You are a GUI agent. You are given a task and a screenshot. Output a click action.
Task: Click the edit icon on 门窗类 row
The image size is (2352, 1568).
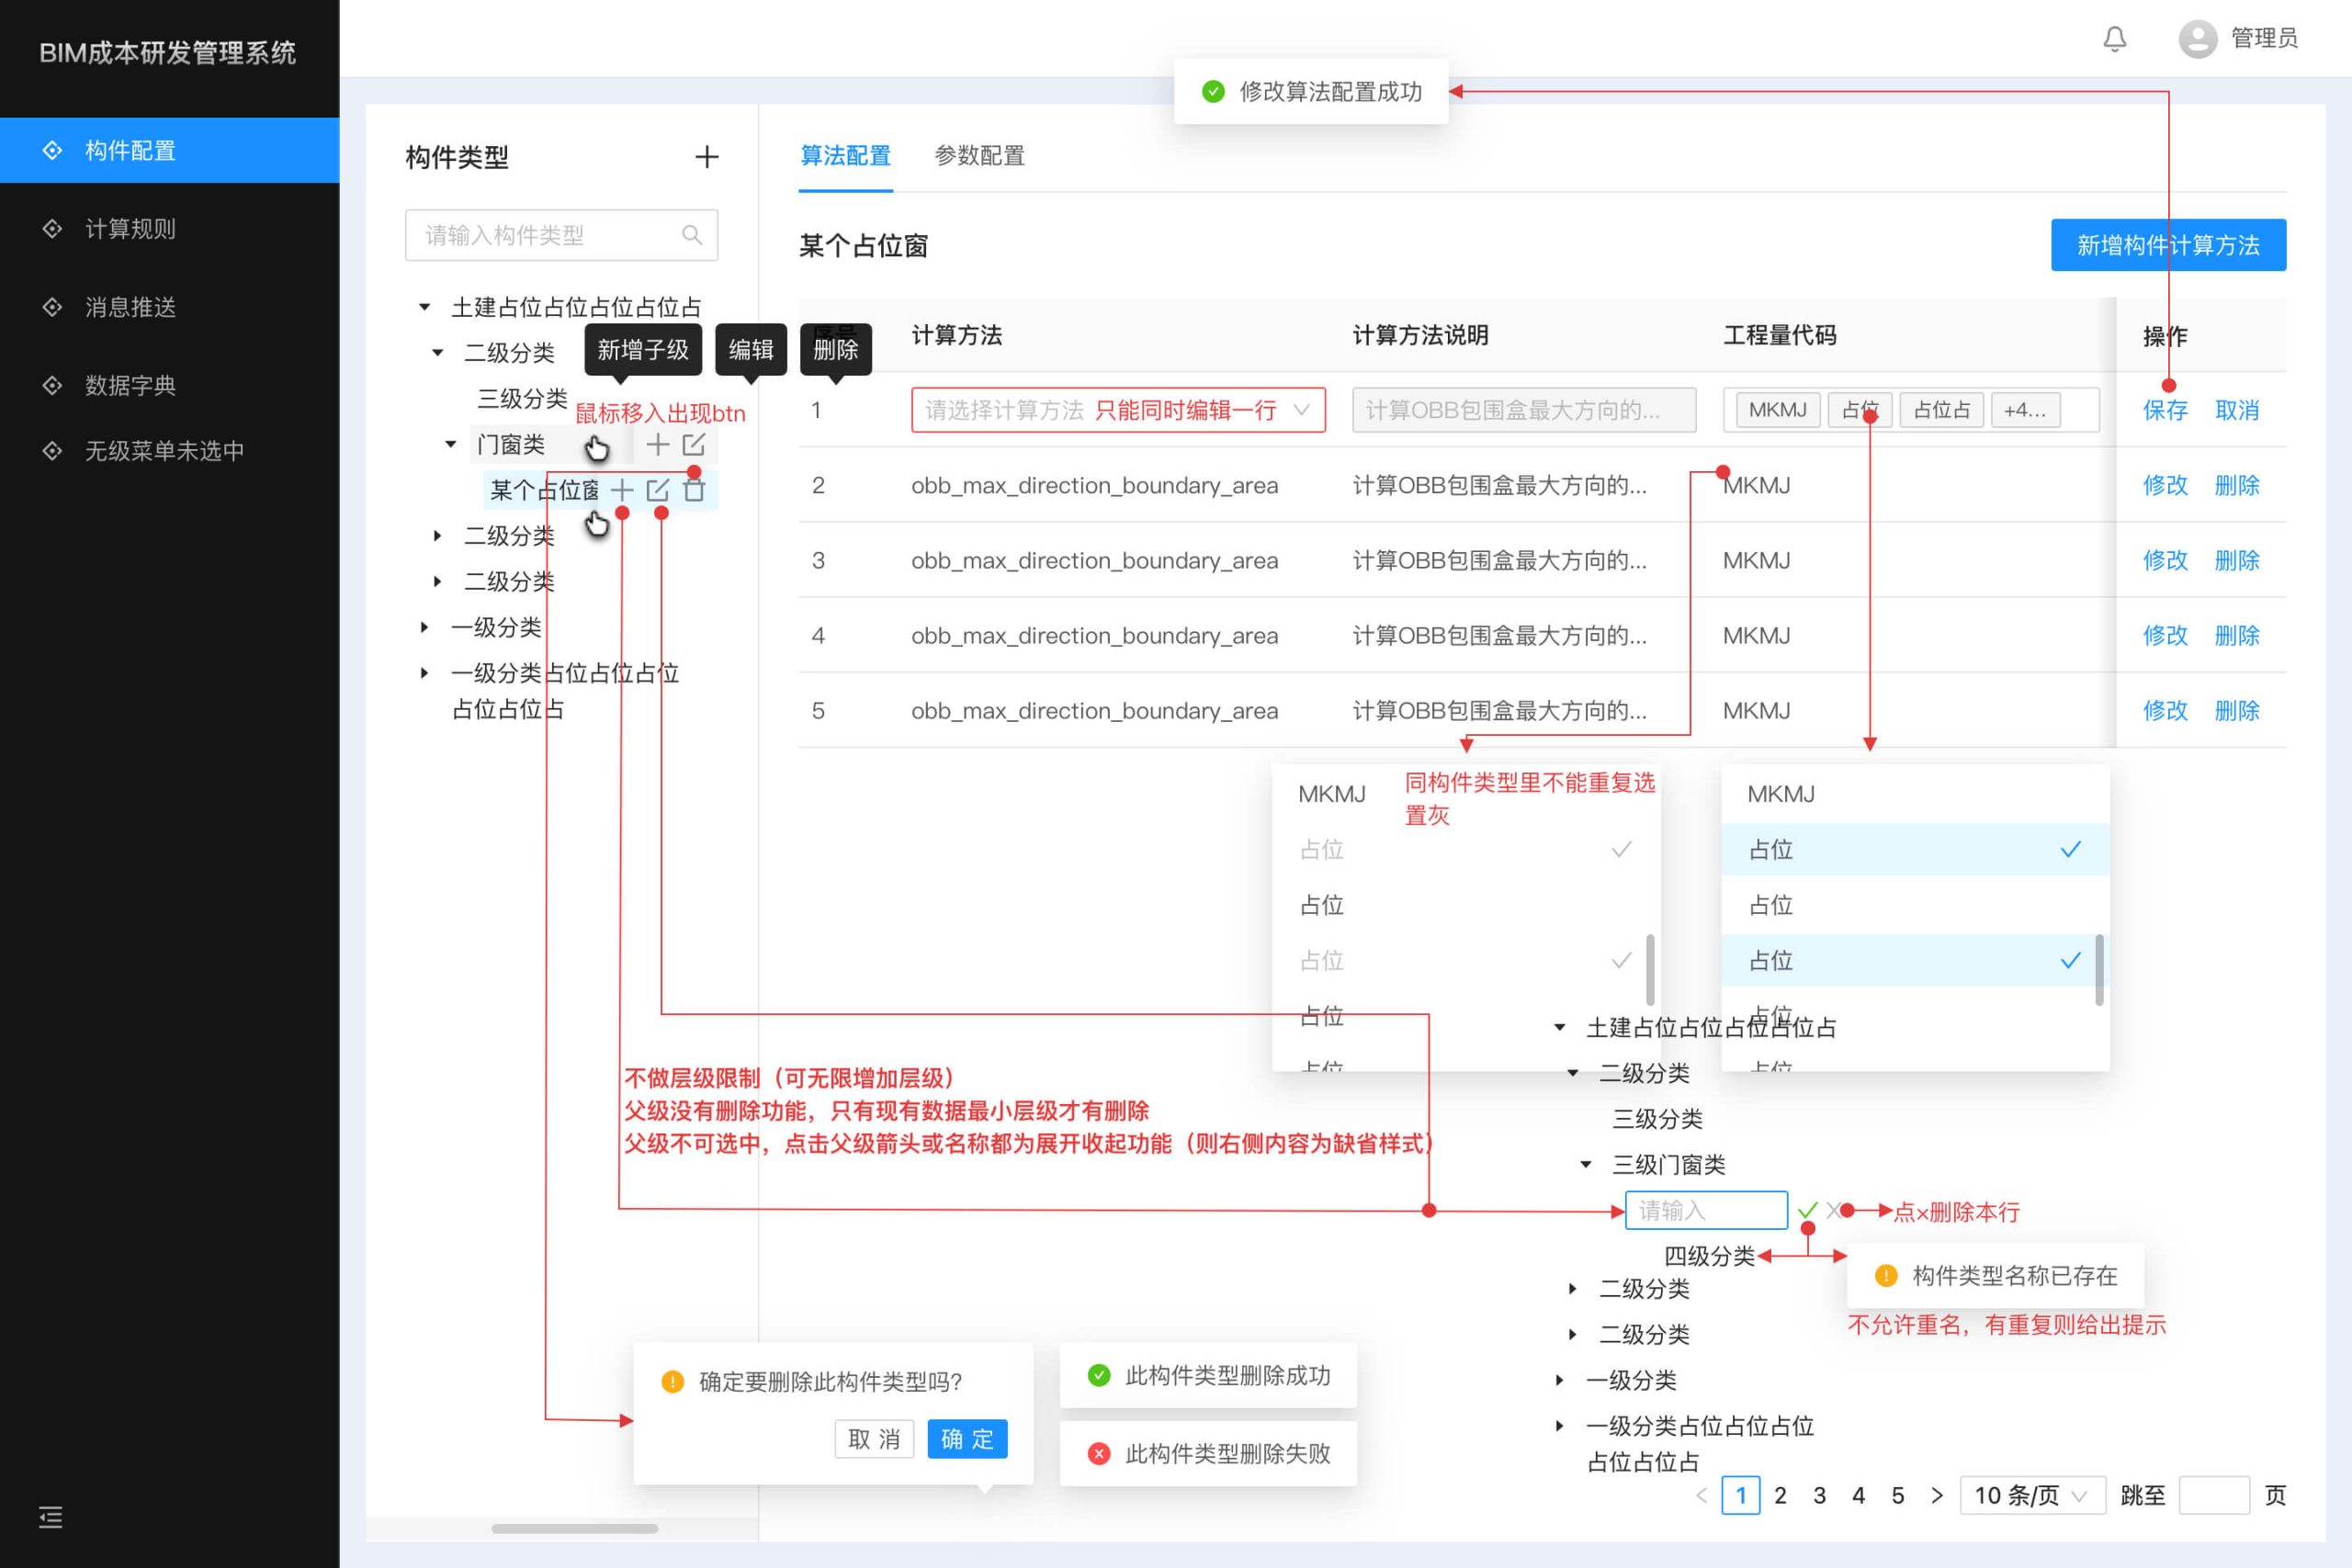tap(694, 445)
